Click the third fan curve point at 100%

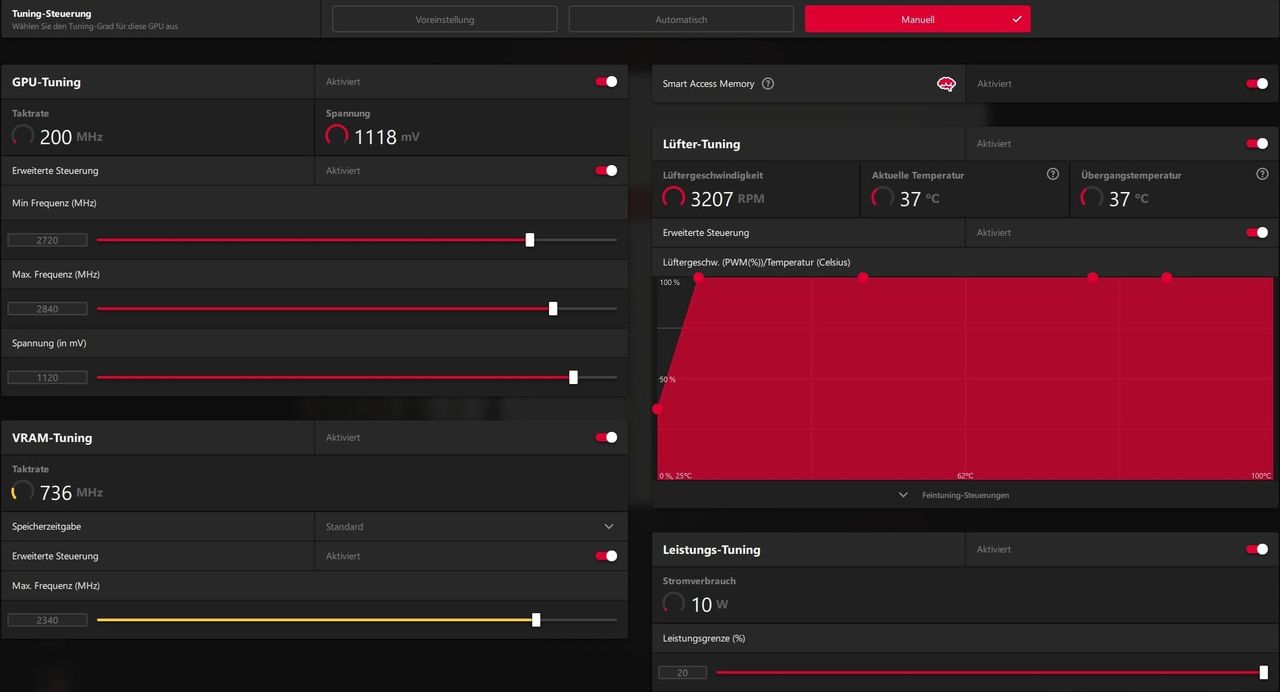click(1092, 277)
